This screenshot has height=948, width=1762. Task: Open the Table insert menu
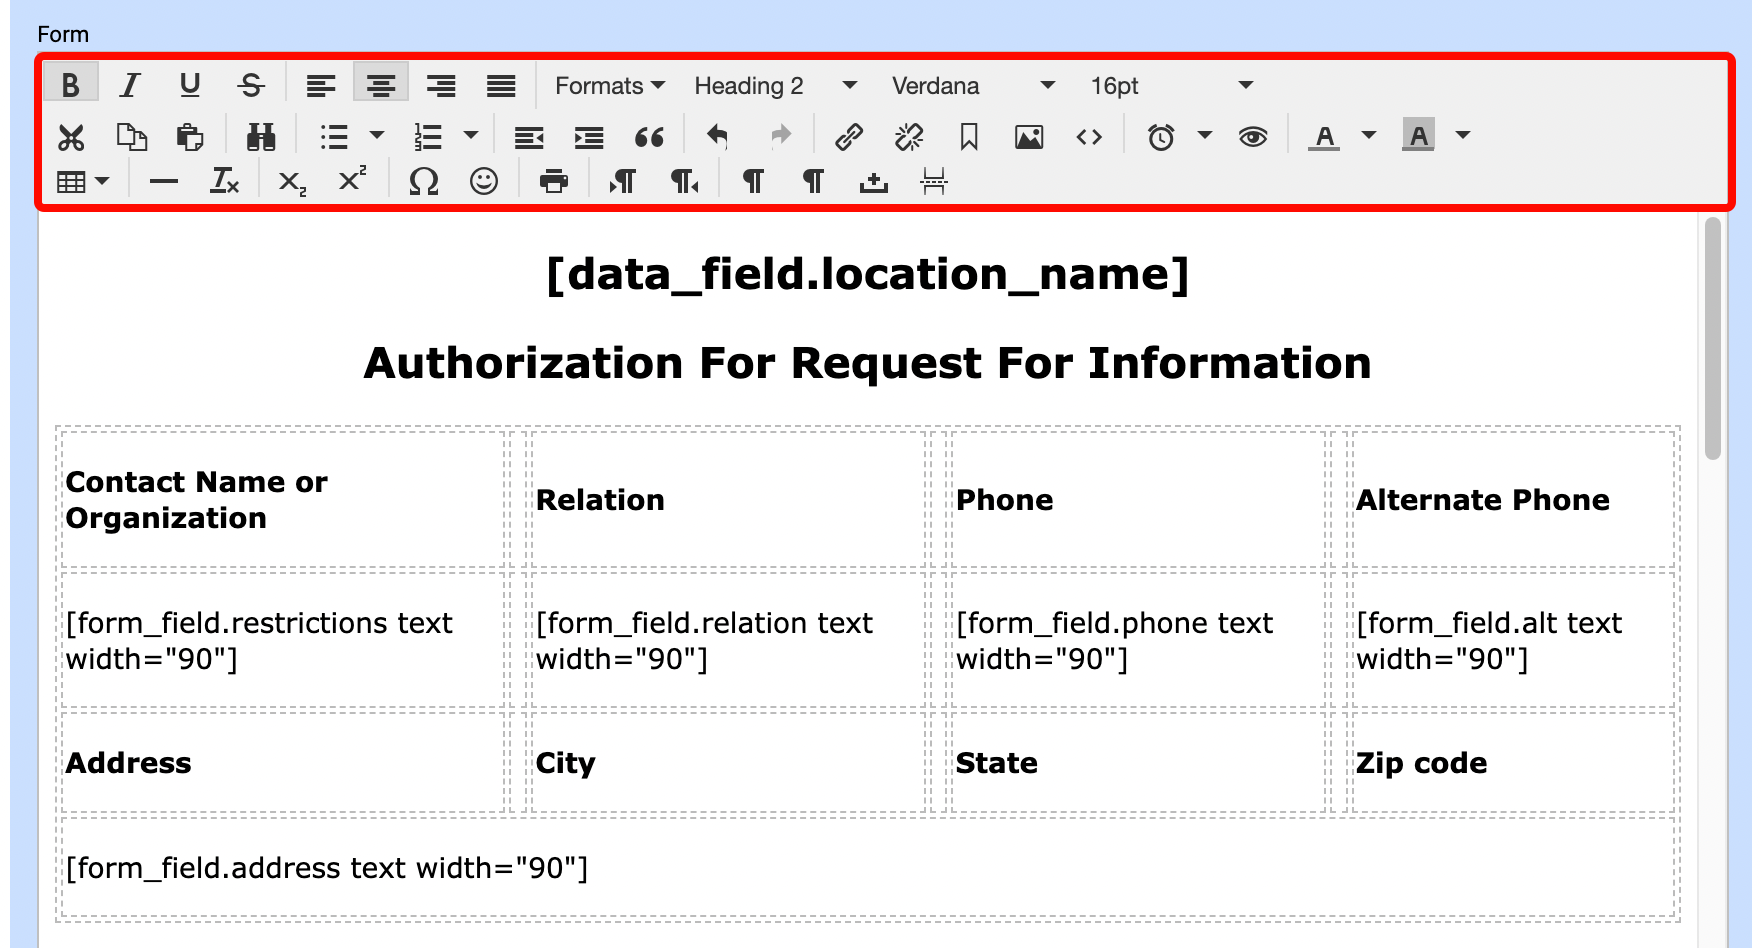(83, 182)
